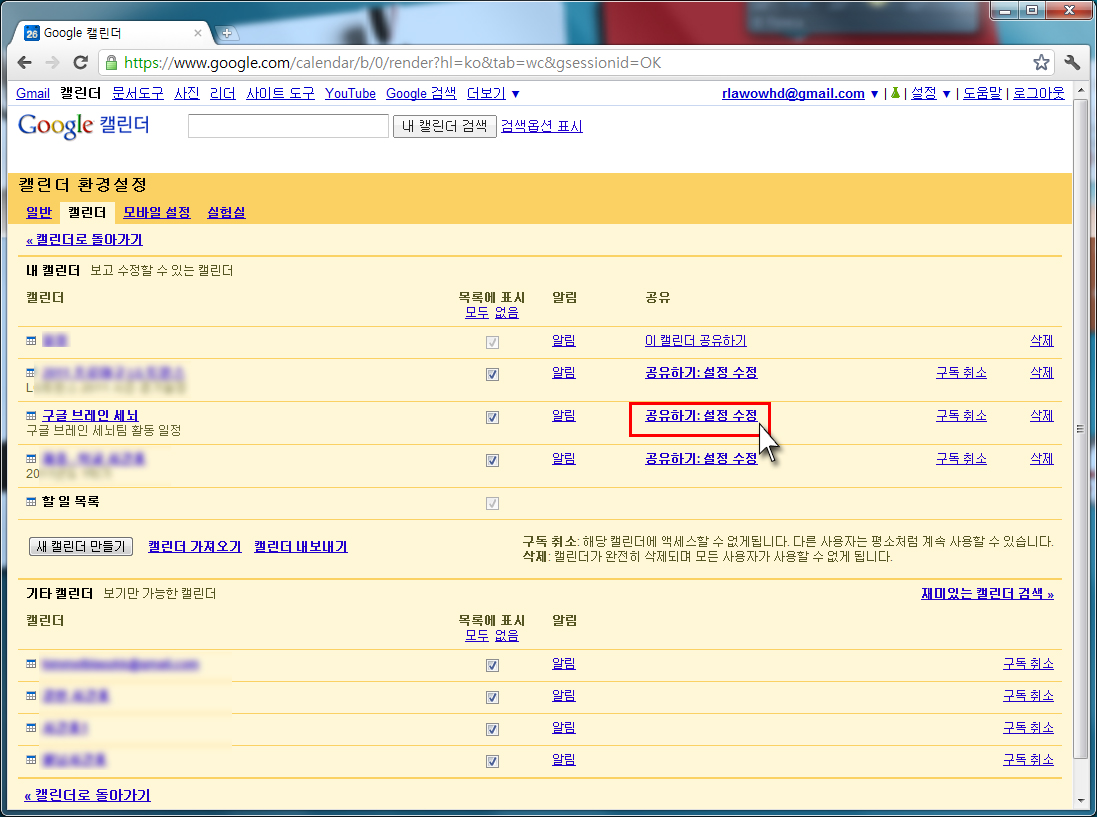This screenshot has height=817, width=1097.
Task: Open YouTube from the top navigation
Action: coord(351,93)
